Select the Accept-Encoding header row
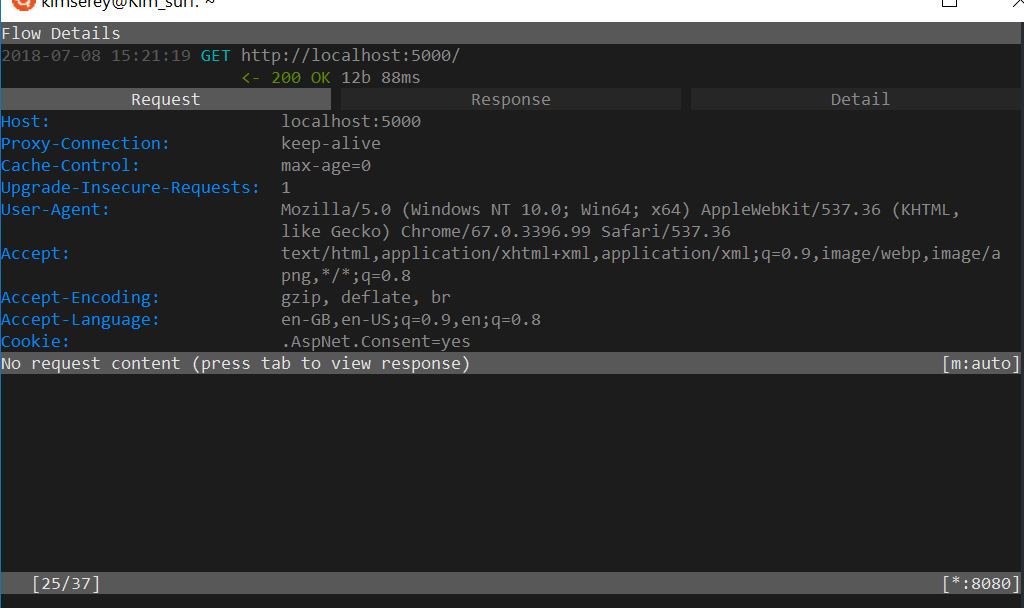 (x=80, y=298)
